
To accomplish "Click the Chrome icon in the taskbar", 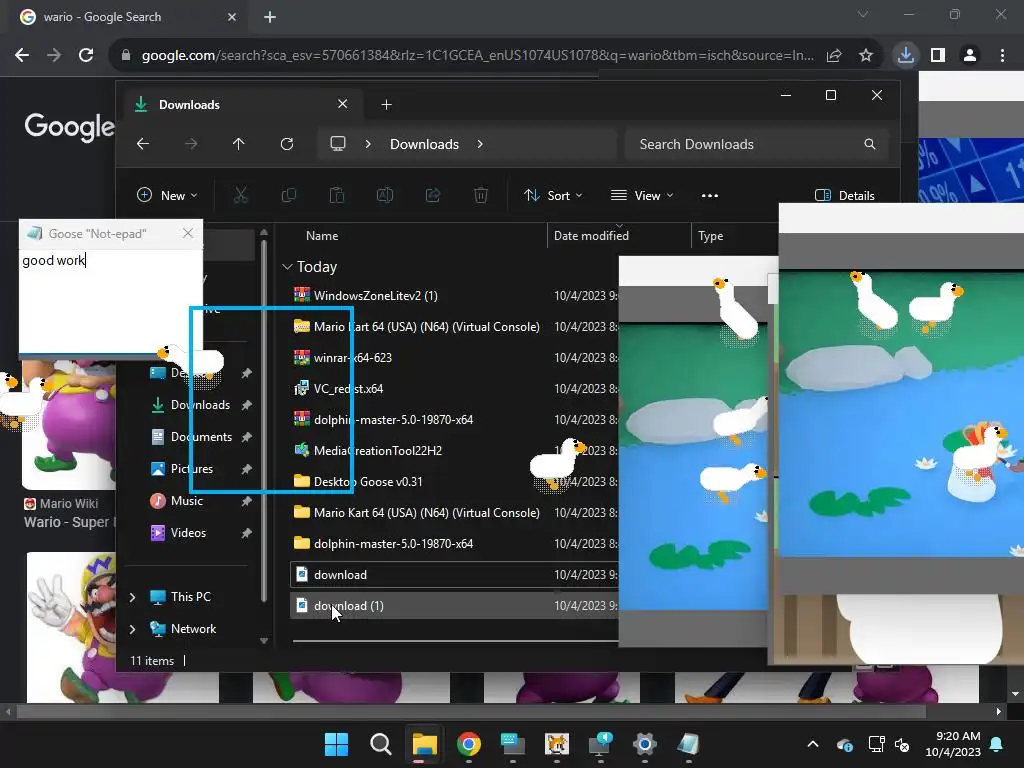I will [469, 744].
